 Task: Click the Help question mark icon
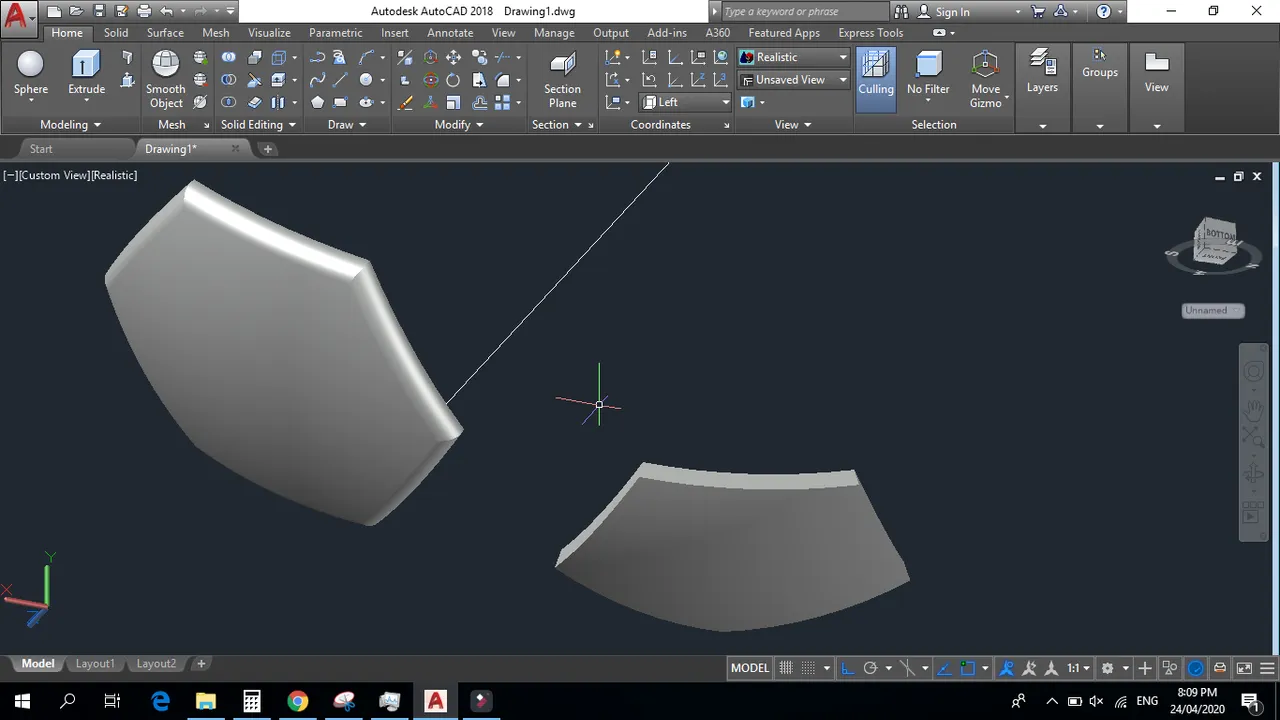(1104, 11)
